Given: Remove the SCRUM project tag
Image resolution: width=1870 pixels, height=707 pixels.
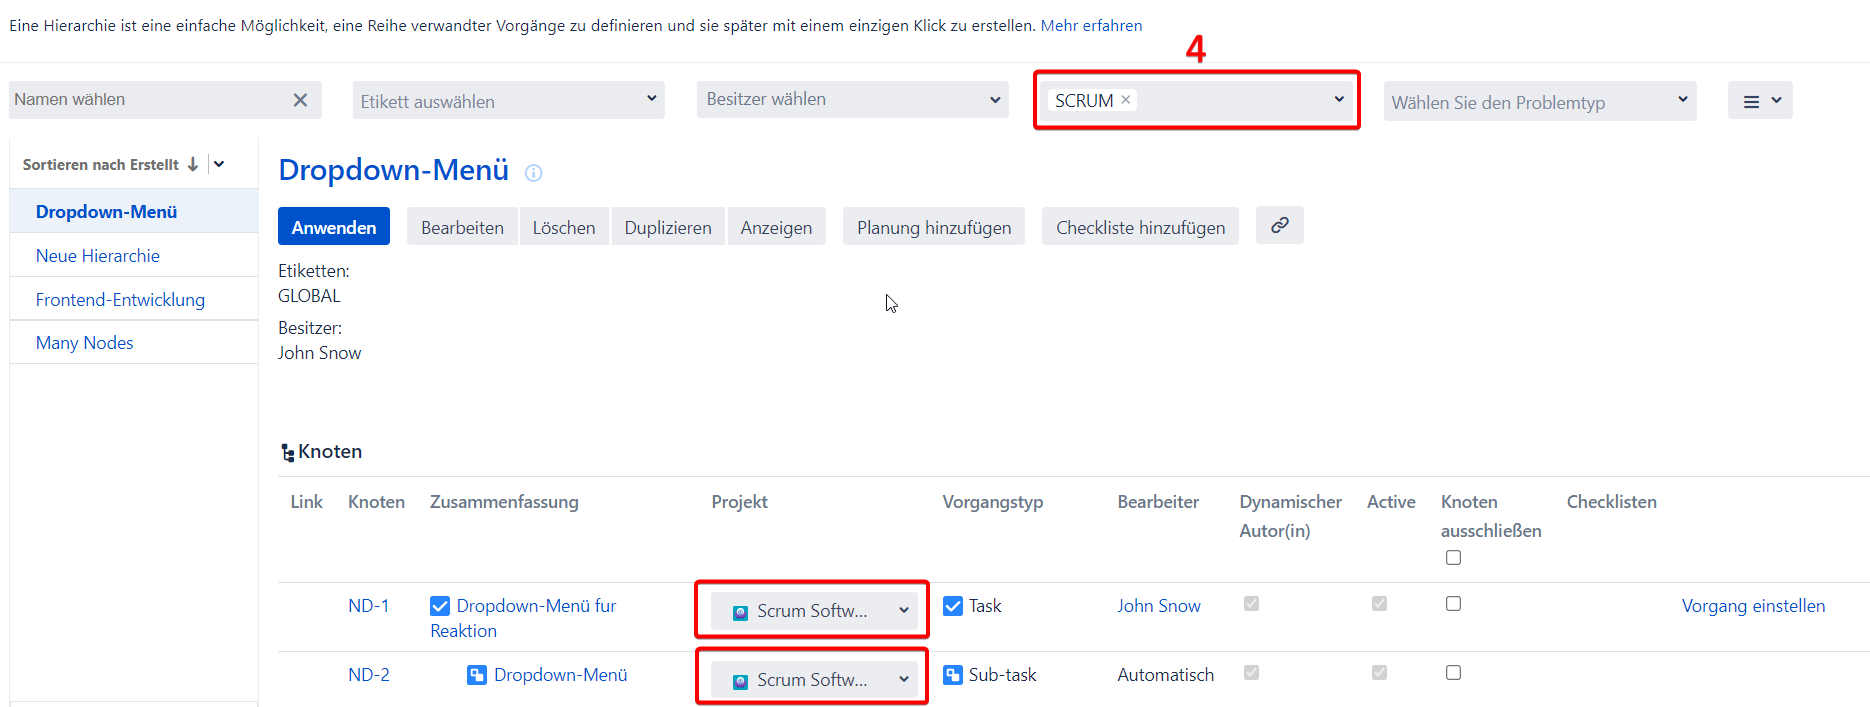Looking at the screenshot, I should (x=1126, y=100).
